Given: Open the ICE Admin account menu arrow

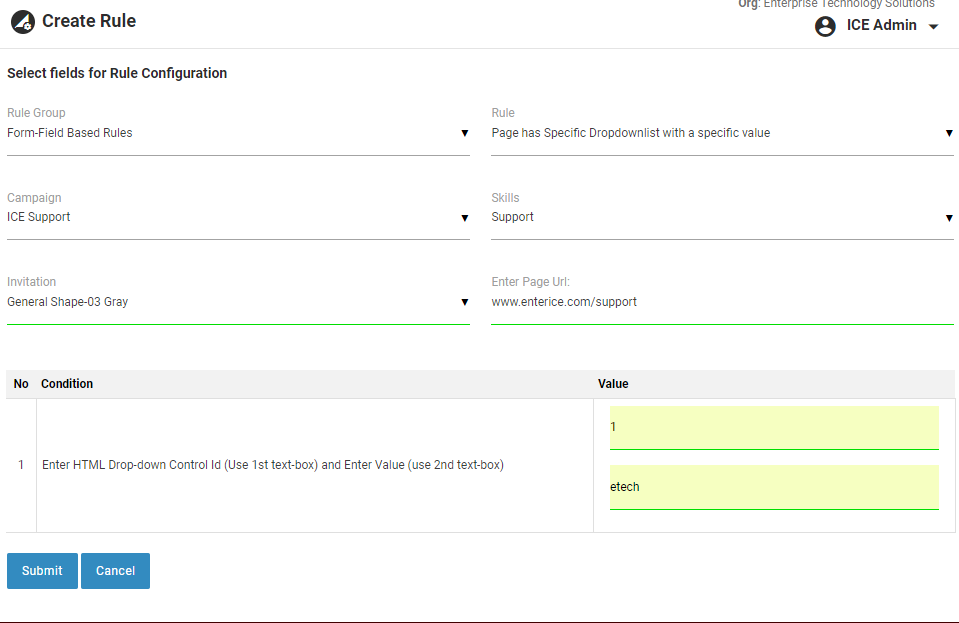Looking at the screenshot, I should coord(934,27).
